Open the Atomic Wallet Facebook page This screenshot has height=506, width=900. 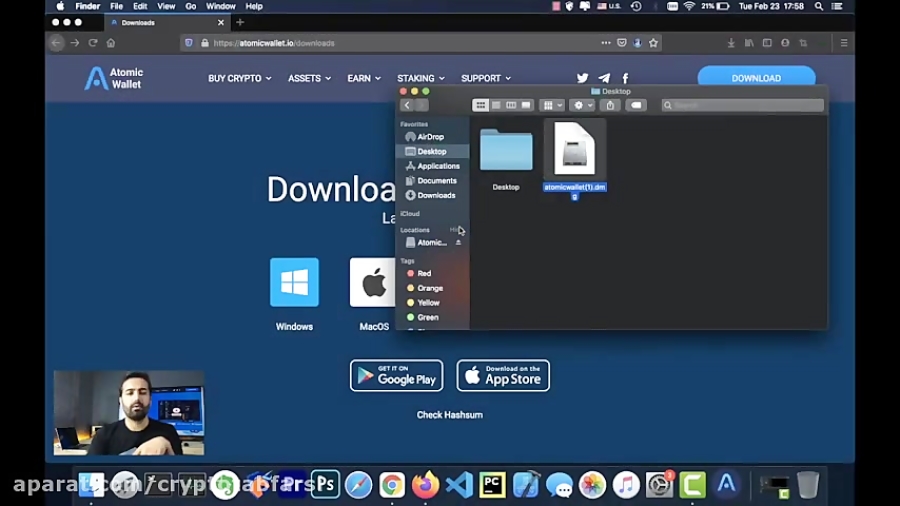click(625, 78)
